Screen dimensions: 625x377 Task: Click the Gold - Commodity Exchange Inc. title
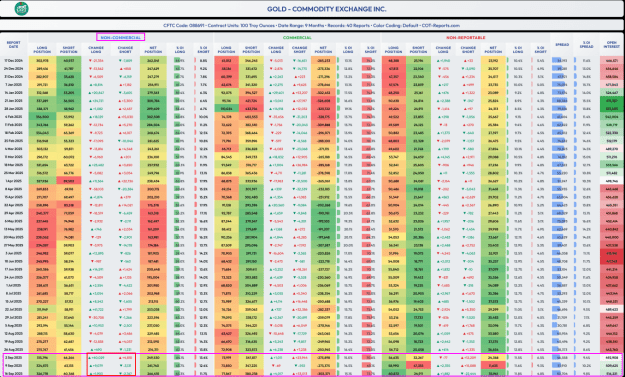326,9
